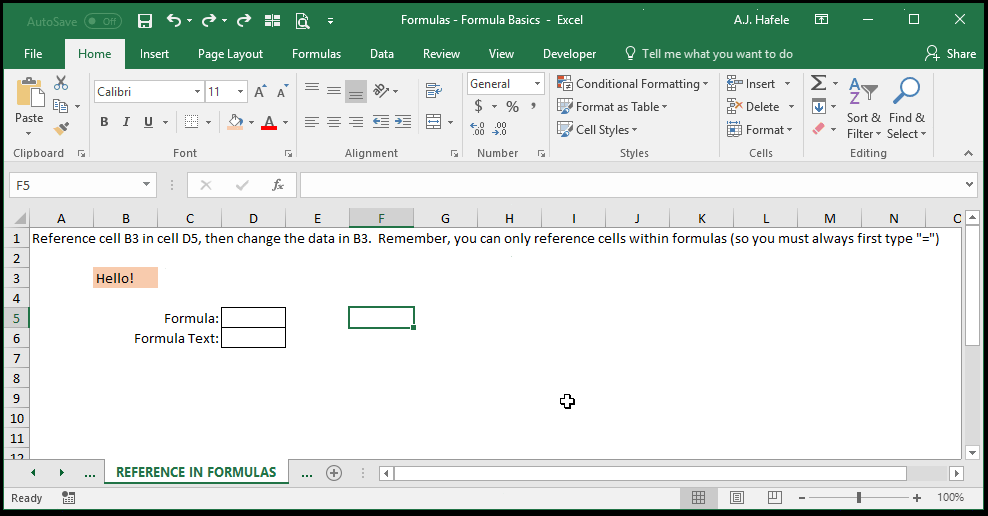Screen dimensions: 988x516
Task: Open Find & Select
Action: point(907,109)
